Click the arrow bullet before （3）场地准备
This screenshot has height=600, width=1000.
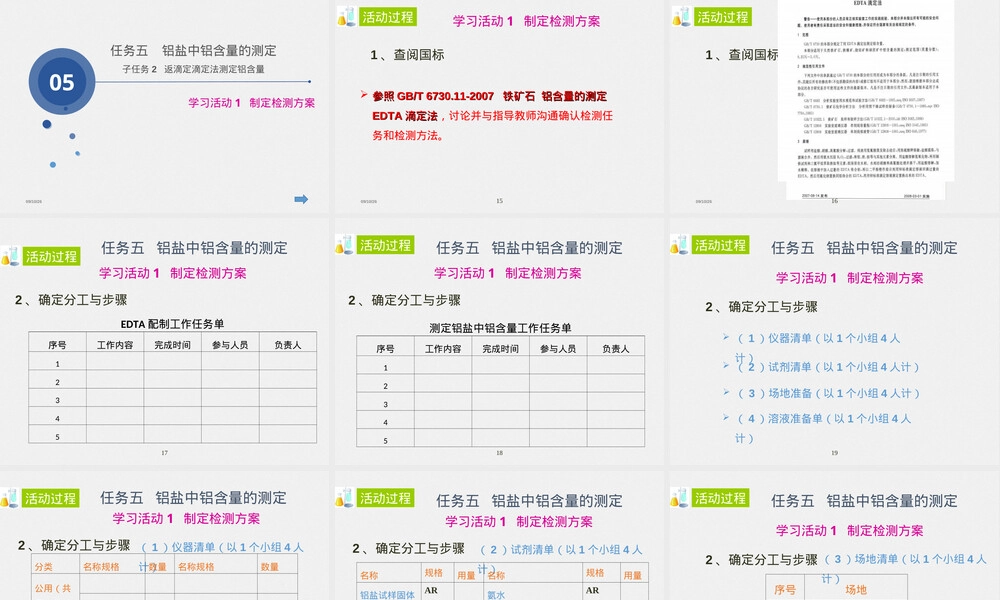point(726,392)
